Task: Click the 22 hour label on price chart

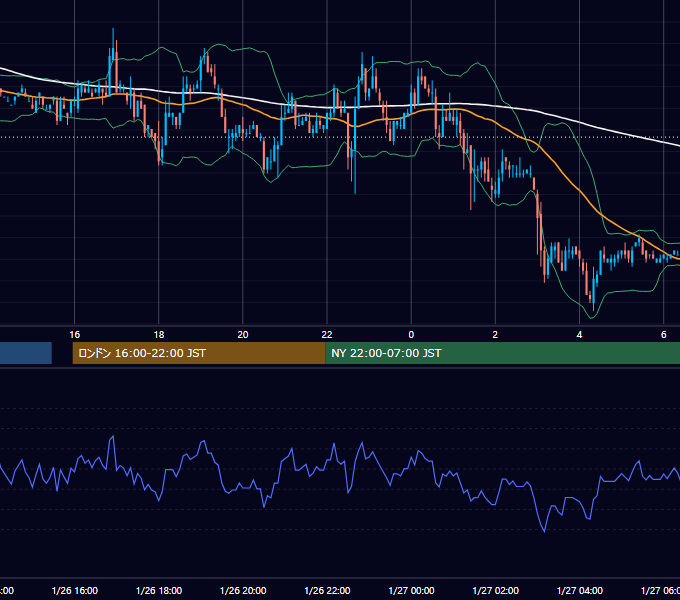Action: [x=327, y=335]
